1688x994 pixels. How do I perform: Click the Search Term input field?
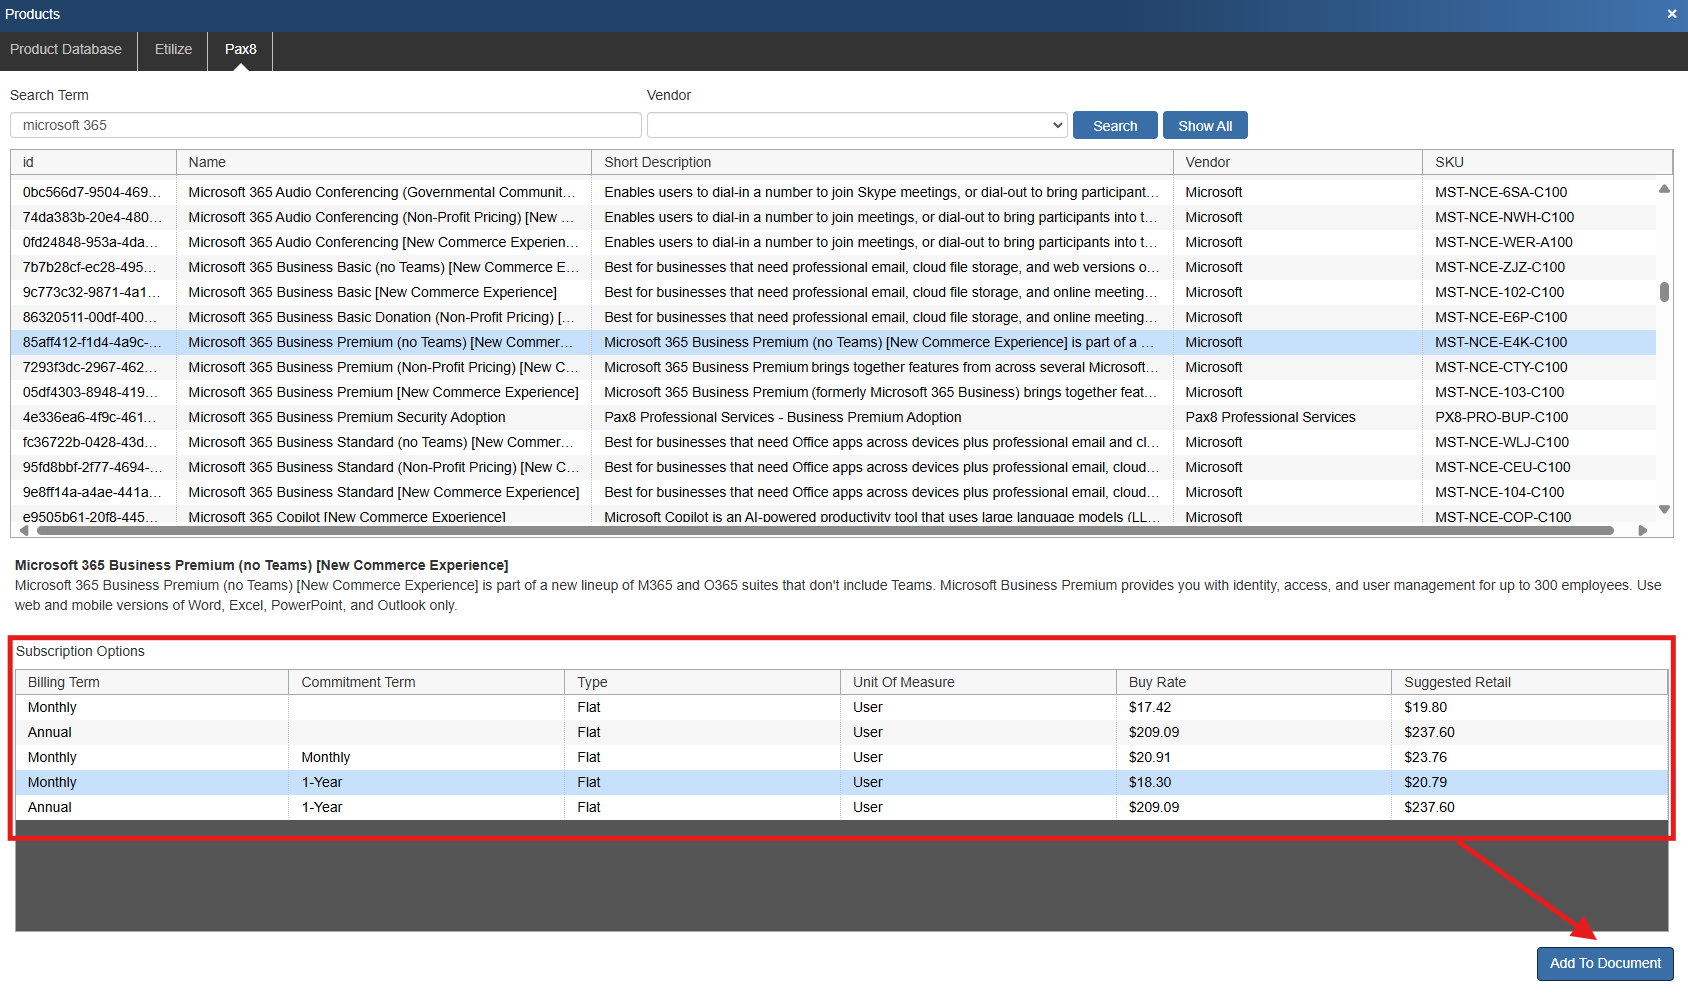[325, 125]
